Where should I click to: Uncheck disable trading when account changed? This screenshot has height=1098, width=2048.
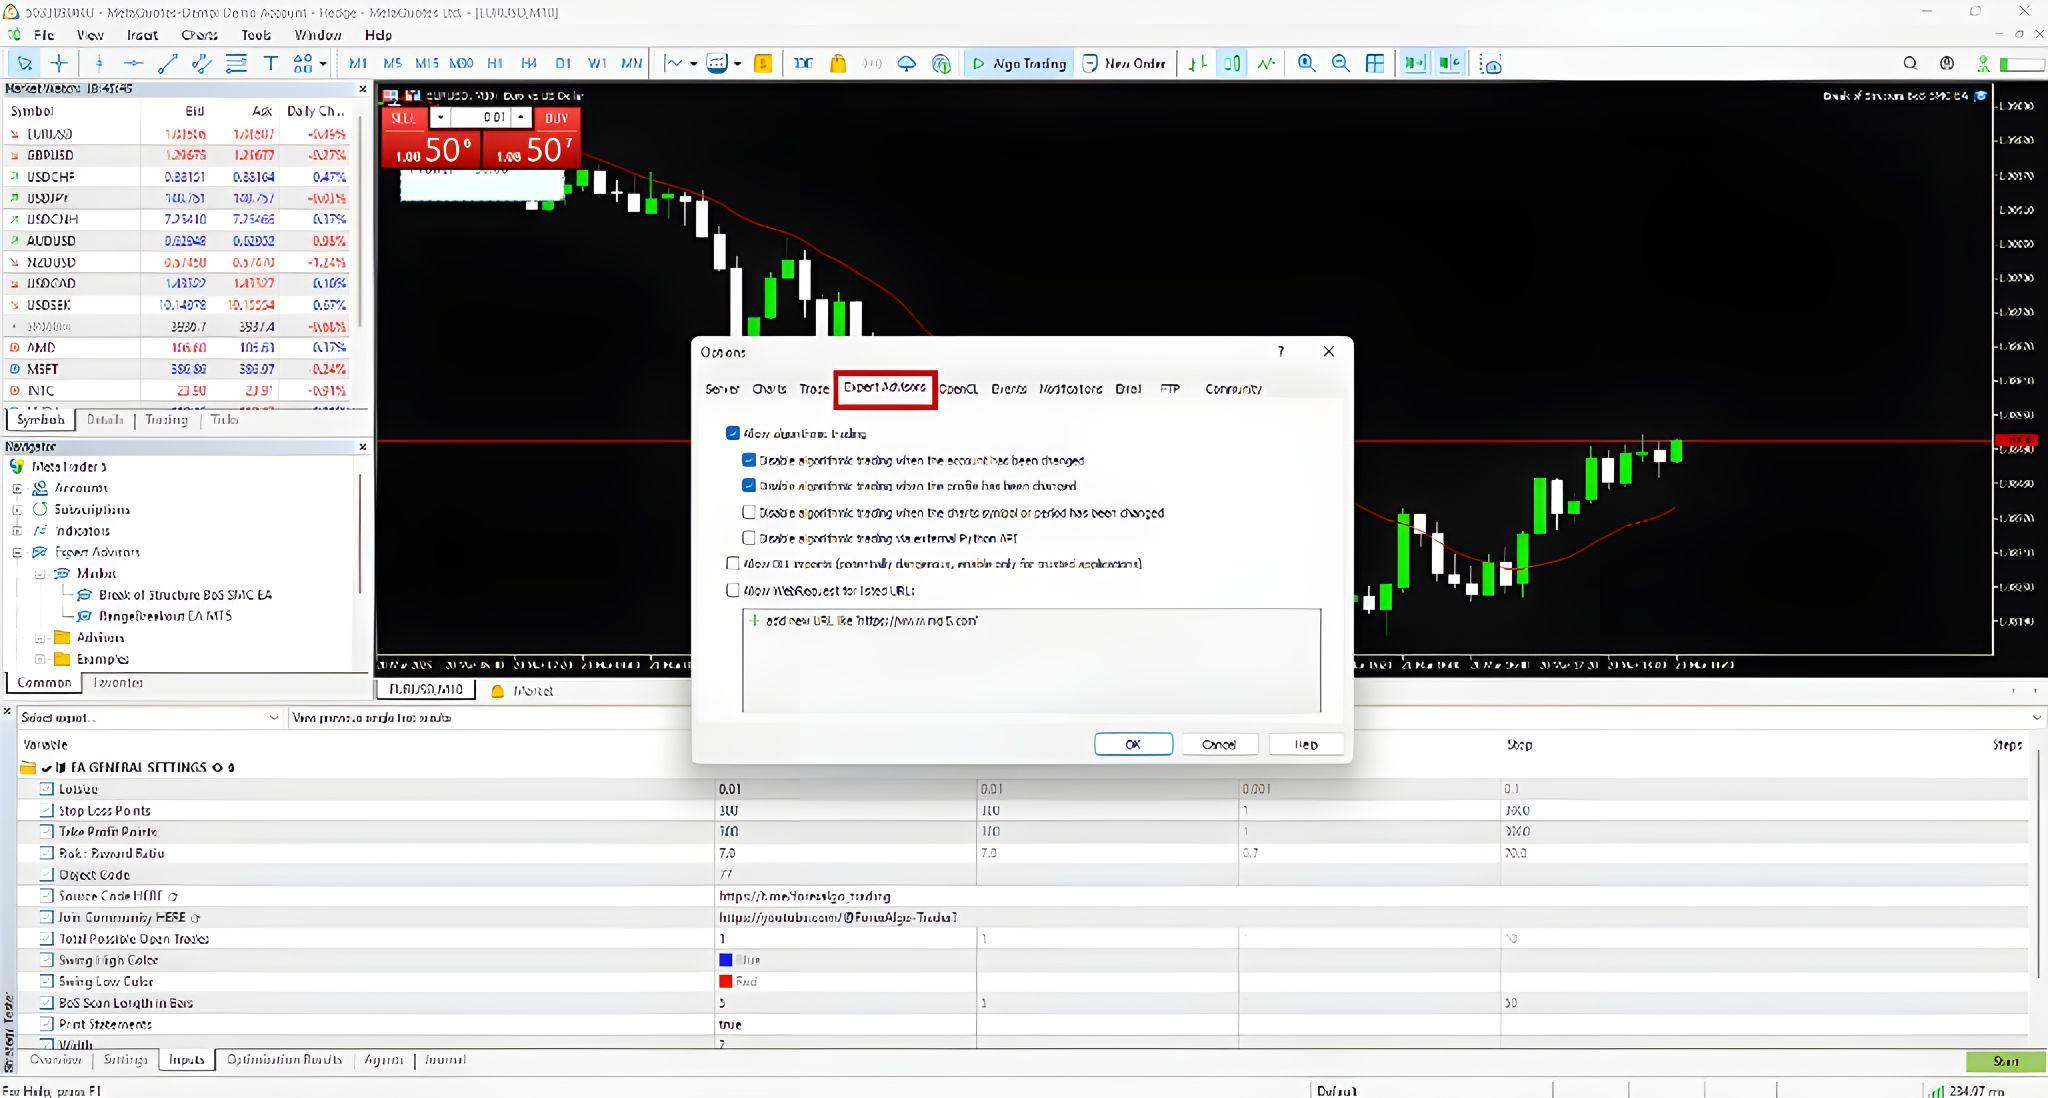[x=748, y=460]
